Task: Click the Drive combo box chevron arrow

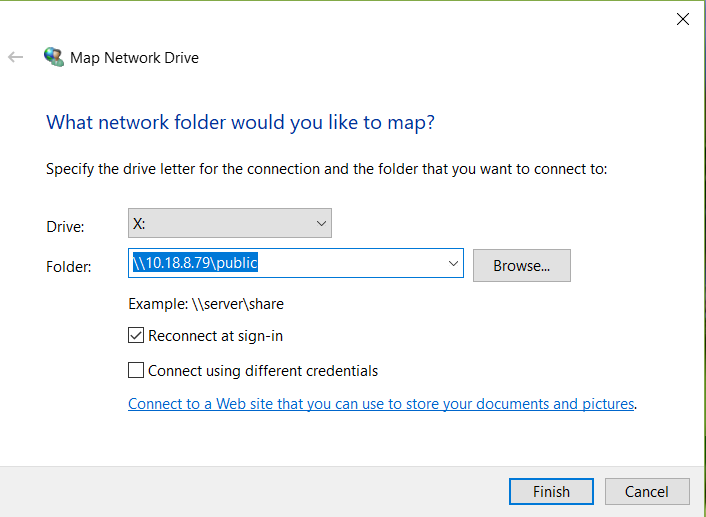Action: (x=321, y=223)
